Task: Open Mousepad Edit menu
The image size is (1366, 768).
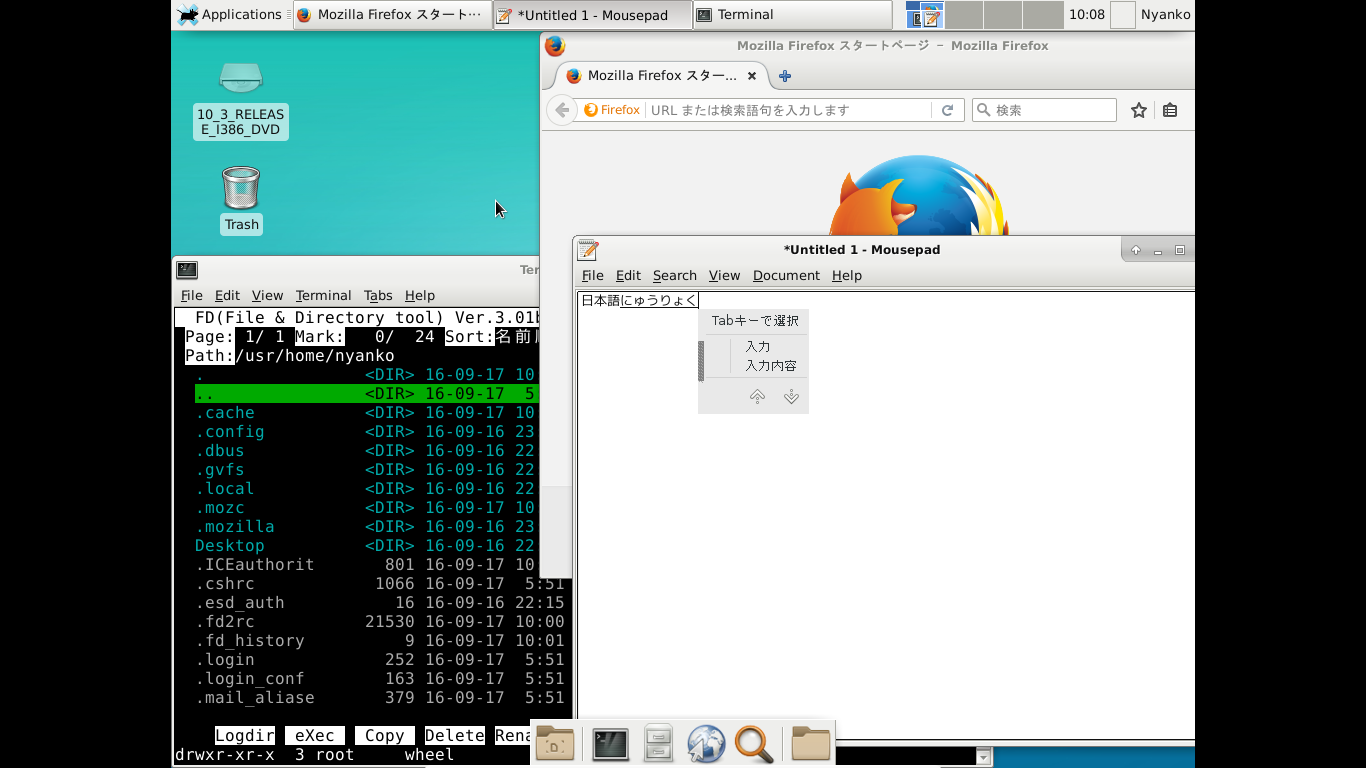Action: click(x=628, y=276)
